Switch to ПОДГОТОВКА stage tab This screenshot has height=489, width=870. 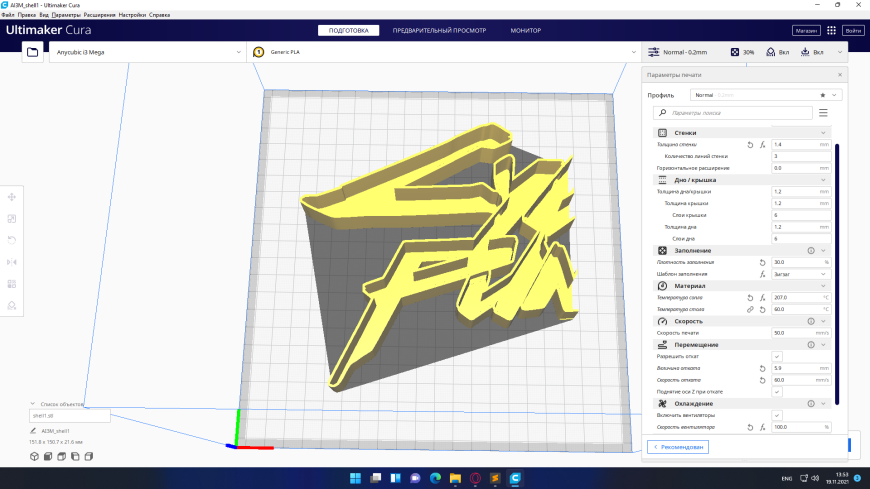pyautogui.click(x=348, y=31)
